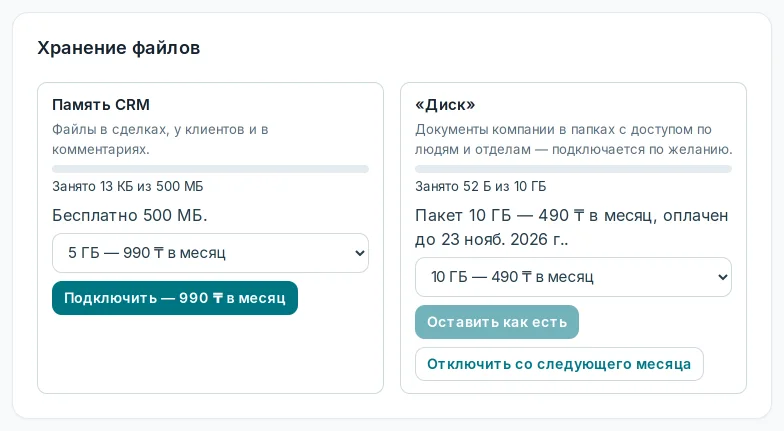Image resolution: width=784 pixels, height=431 pixels.
Task: Click the Оставить как есть button
Action: [x=496, y=322]
